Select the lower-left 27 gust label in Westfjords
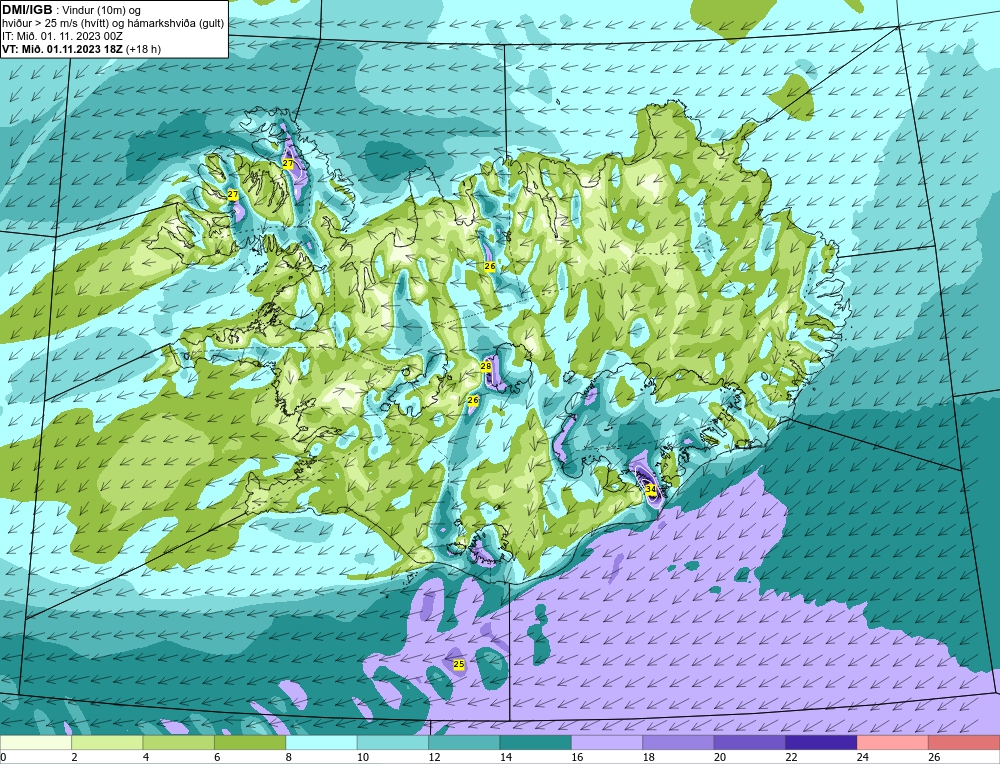 coord(233,195)
